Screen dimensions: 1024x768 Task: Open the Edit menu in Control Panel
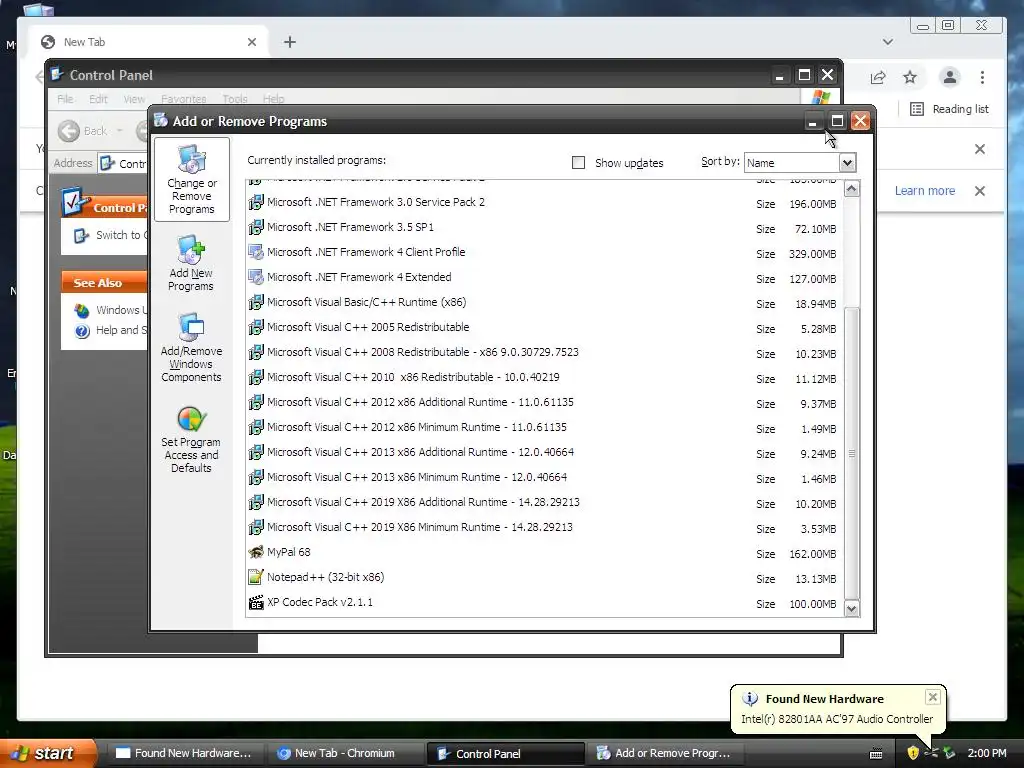point(98,99)
